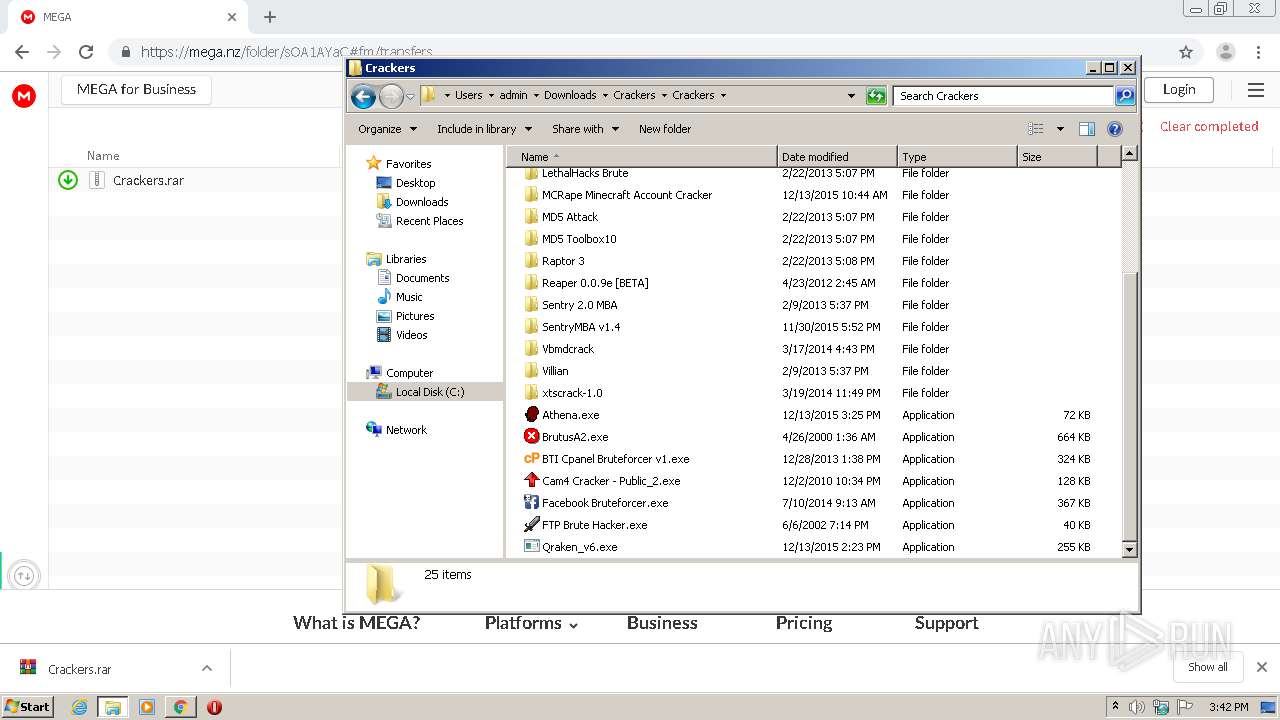This screenshot has height=720, width=1280.
Task: Open the Chrome profile avatar icon
Action: [1225, 52]
